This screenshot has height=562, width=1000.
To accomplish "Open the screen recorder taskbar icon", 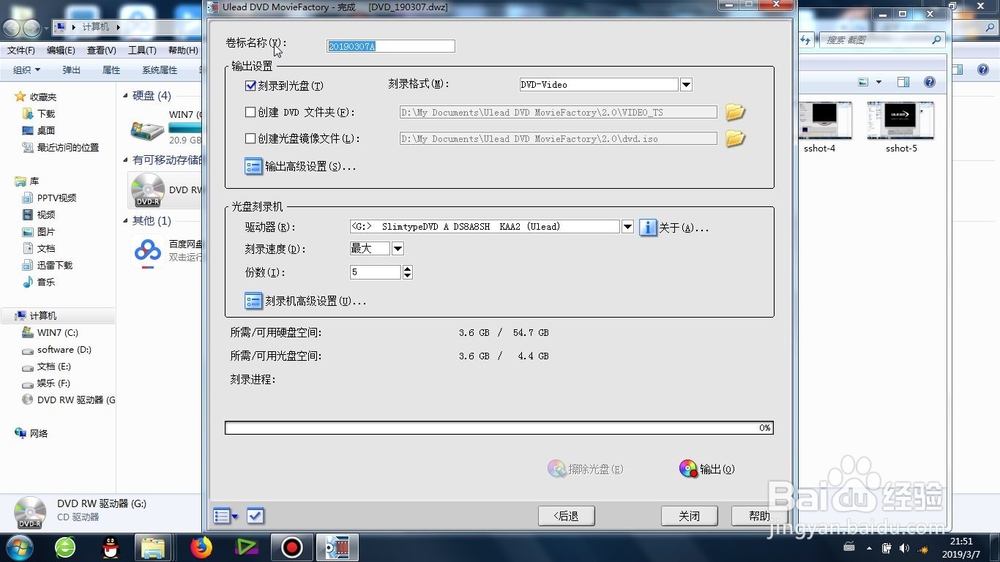I will tap(291, 547).
